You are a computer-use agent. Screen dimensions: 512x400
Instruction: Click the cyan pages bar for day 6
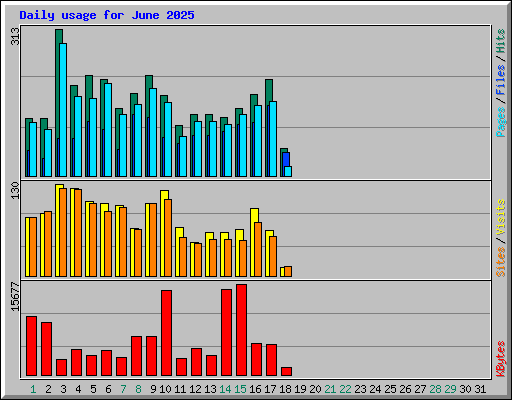[108, 130]
